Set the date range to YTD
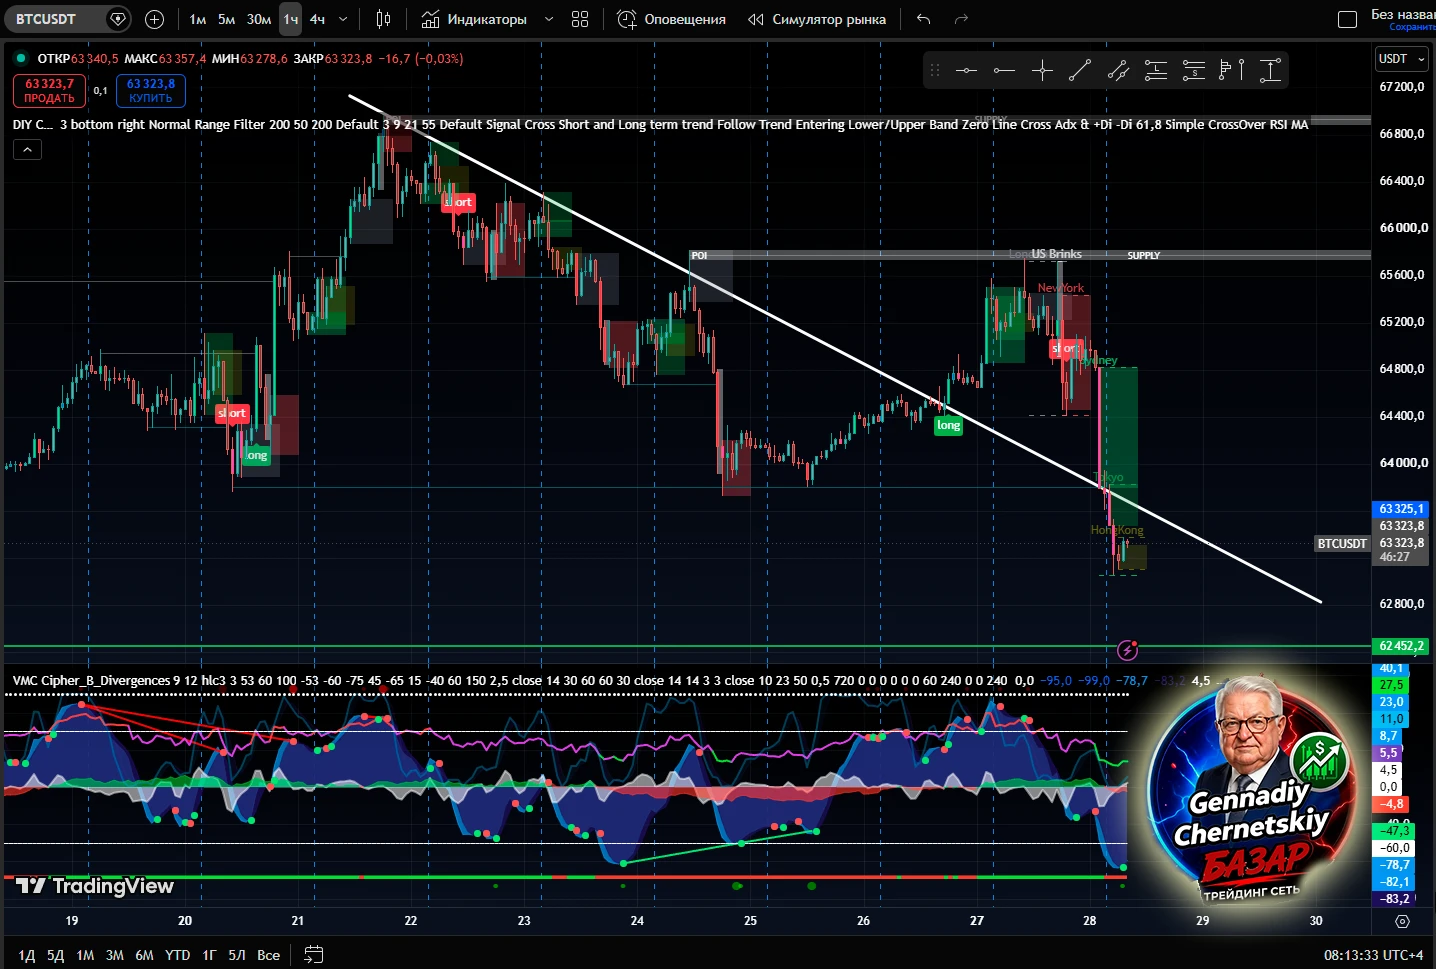This screenshot has width=1436, height=969. coord(177,955)
